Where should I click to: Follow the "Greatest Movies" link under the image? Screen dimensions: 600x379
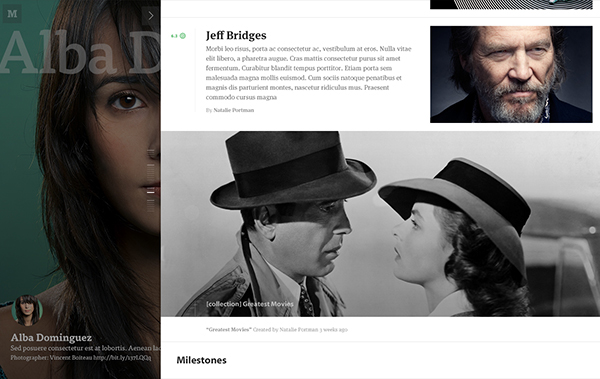(228, 330)
